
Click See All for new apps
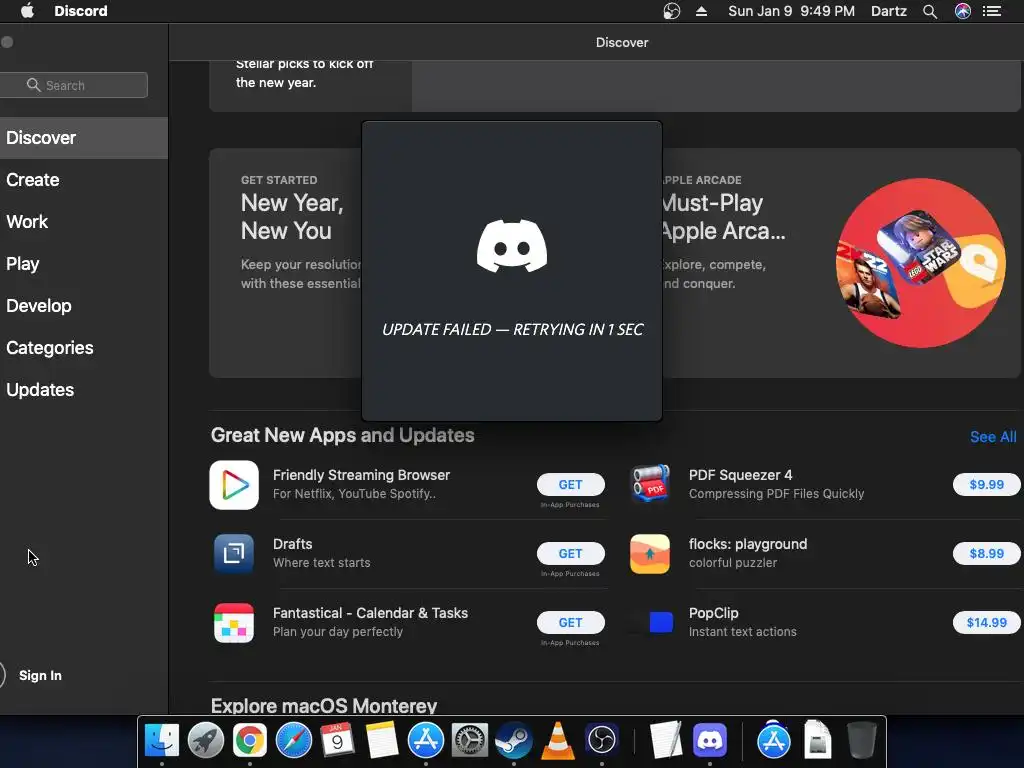tap(993, 437)
